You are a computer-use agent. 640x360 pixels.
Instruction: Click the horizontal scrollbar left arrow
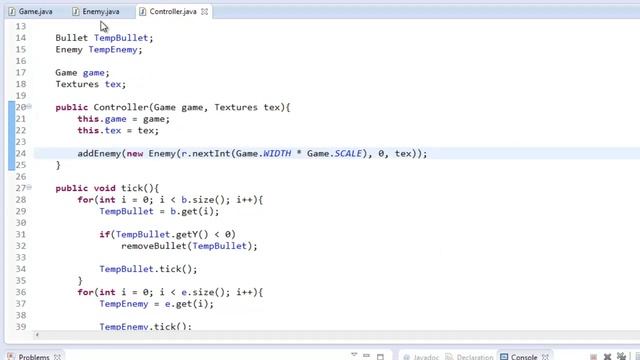click(37, 335)
